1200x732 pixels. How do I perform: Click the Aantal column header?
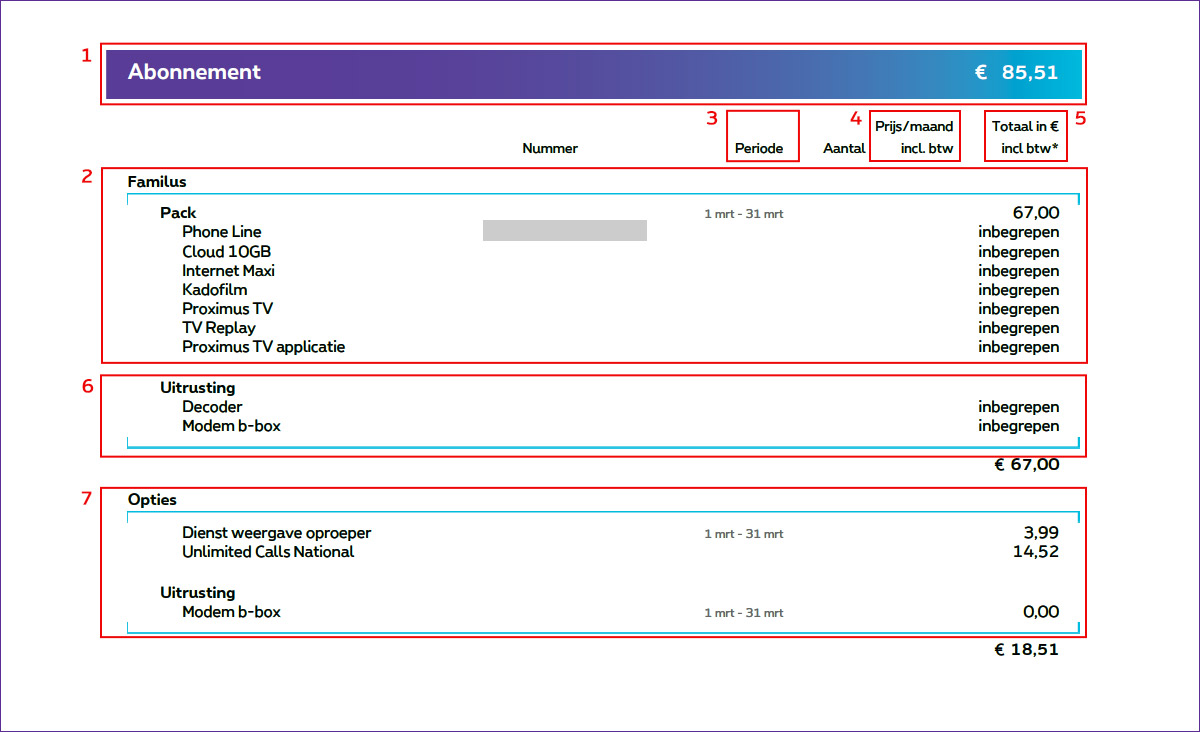click(x=844, y=149)
